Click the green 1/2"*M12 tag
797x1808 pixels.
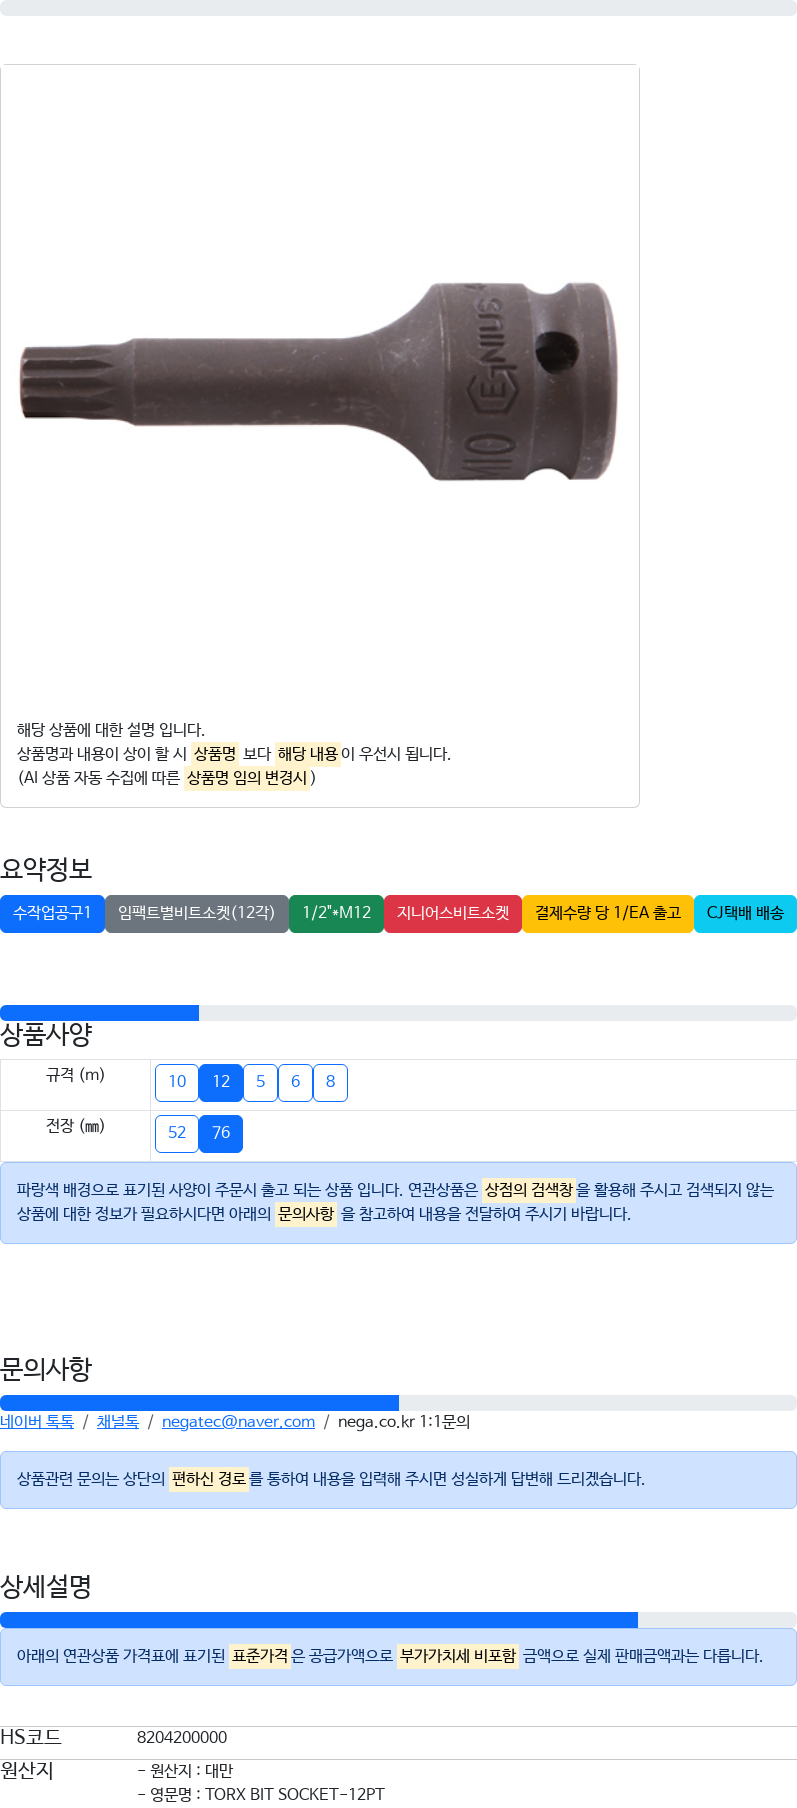(x=337, y=913)
